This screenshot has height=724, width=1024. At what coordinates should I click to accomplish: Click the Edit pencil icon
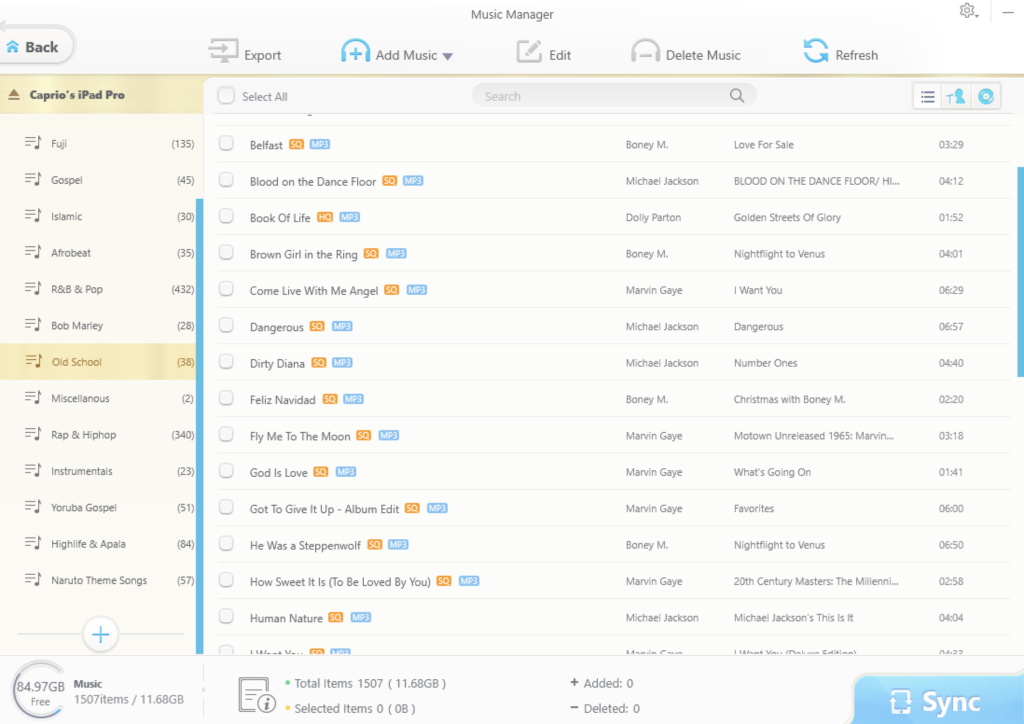point(529,51)
